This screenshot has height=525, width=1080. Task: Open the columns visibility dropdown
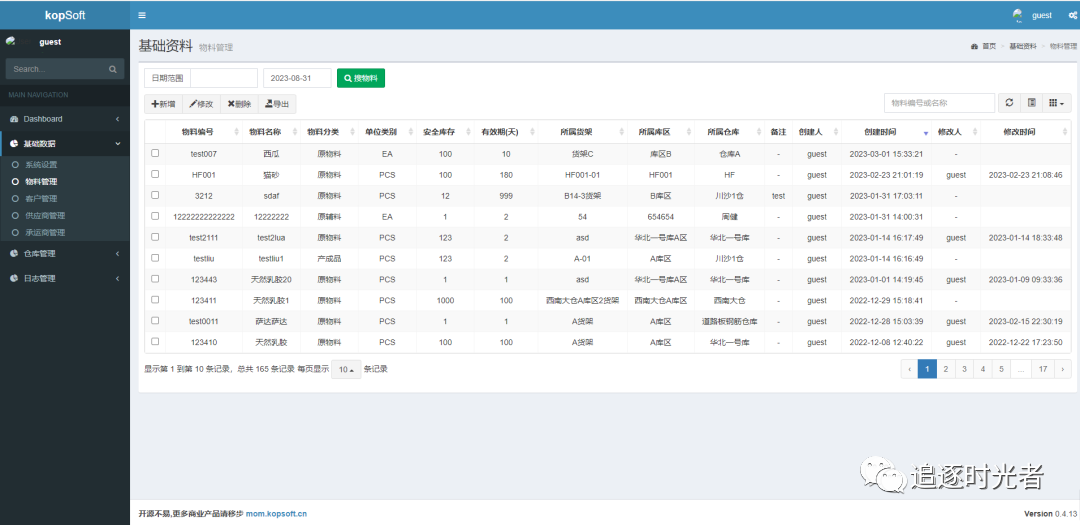(1056, 103)
